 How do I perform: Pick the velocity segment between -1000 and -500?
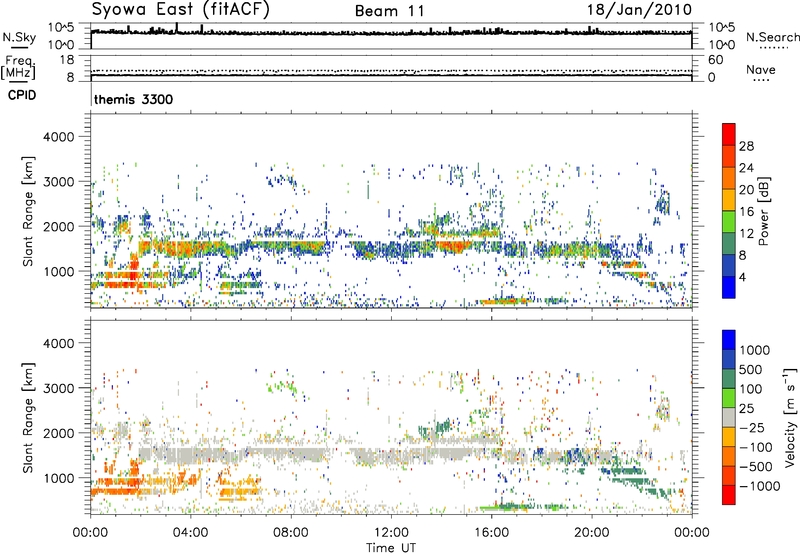click(729, 475)
